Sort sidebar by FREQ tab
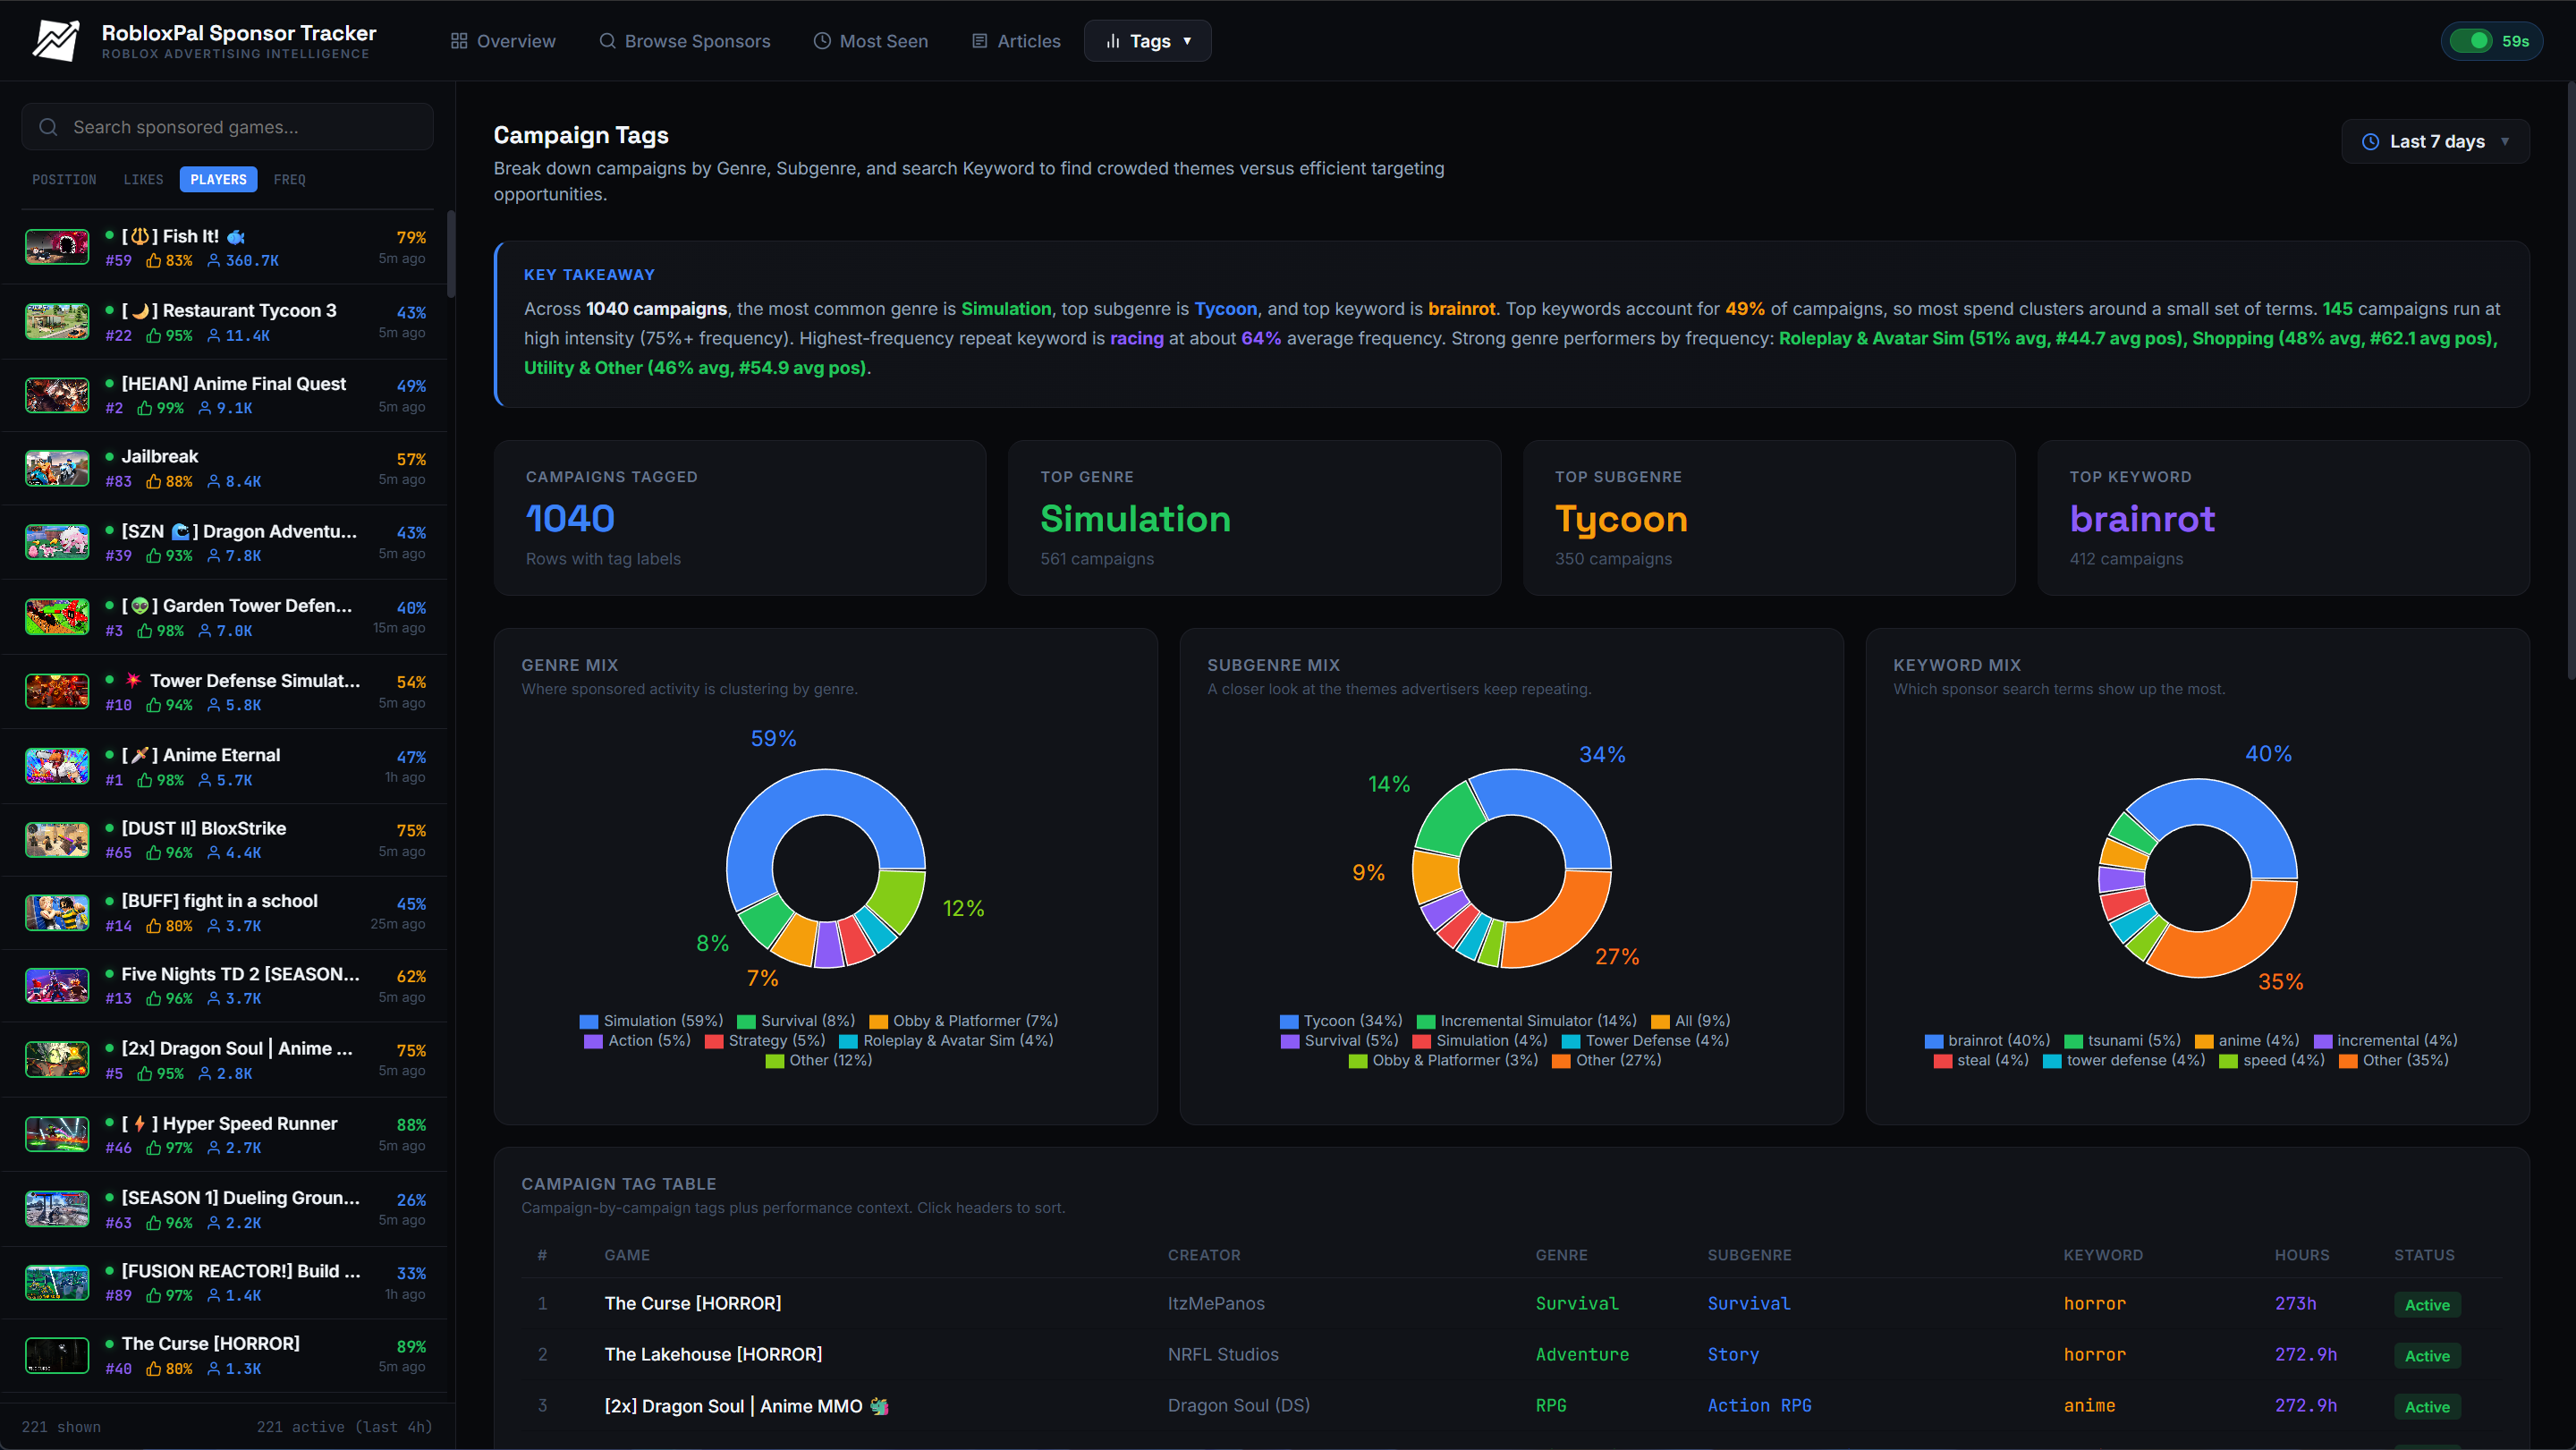The image size is (2576, 1450). pos(289,180)
